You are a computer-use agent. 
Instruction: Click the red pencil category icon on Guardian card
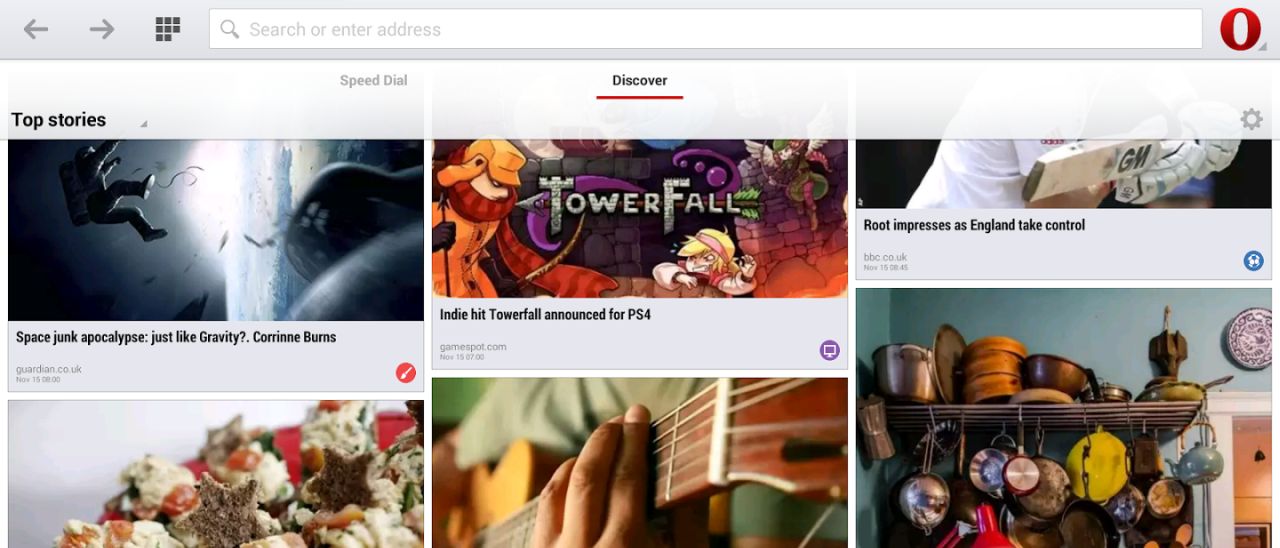[405, 373]
